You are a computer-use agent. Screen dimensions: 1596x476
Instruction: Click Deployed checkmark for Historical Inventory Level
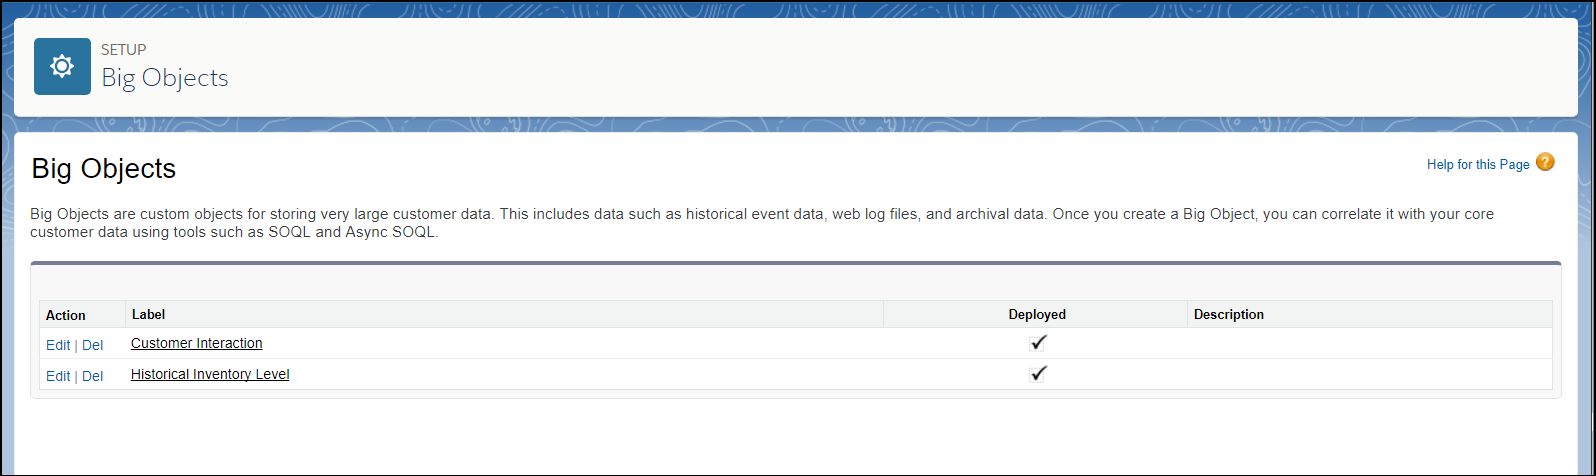click(1038, 374)
